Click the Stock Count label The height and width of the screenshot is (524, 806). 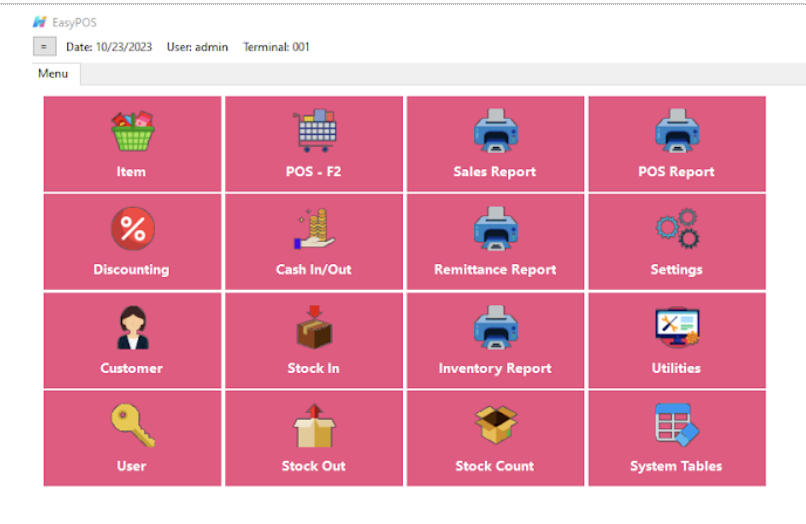(x=494, y=466)
